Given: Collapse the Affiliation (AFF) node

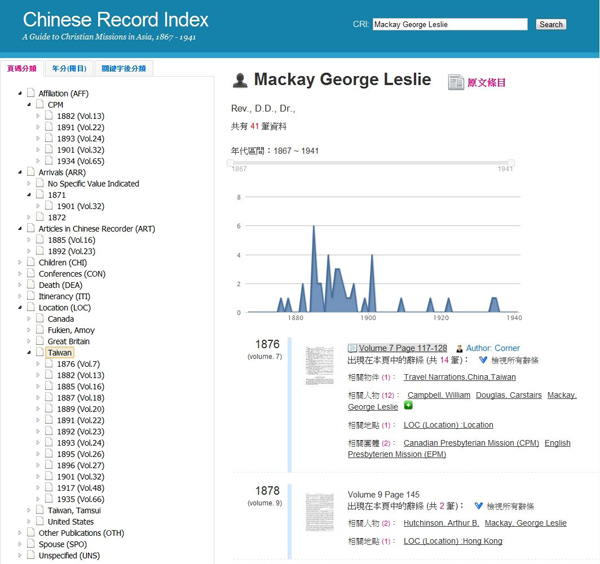Looking at the screenshot, I should 19,93.
